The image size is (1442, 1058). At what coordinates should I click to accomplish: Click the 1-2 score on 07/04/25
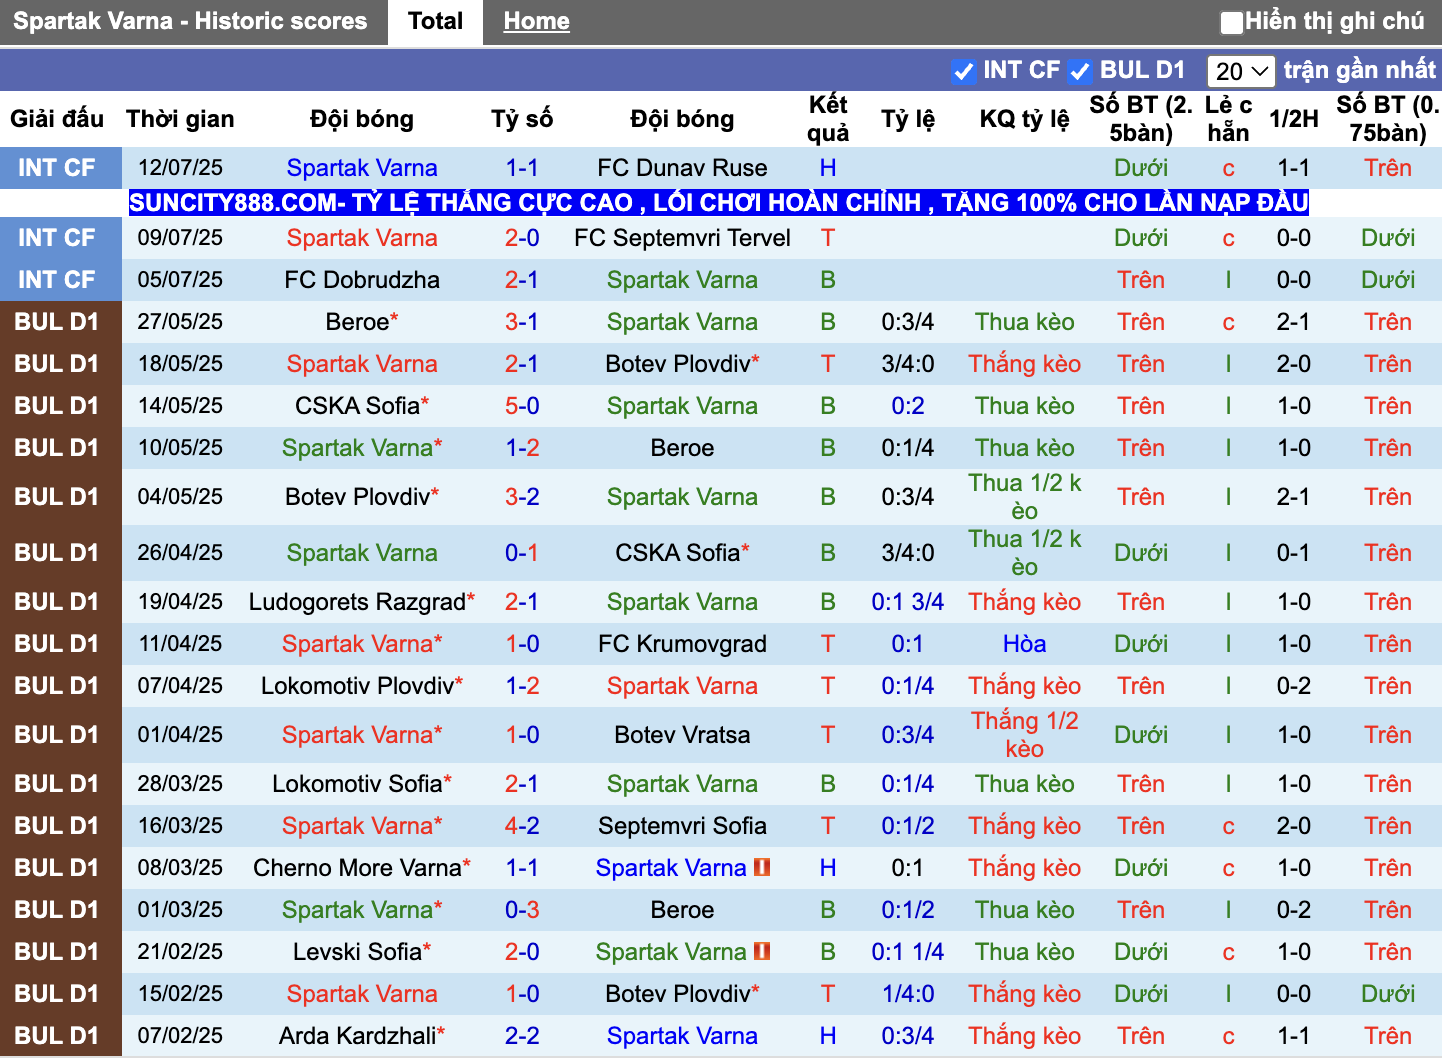522,686
